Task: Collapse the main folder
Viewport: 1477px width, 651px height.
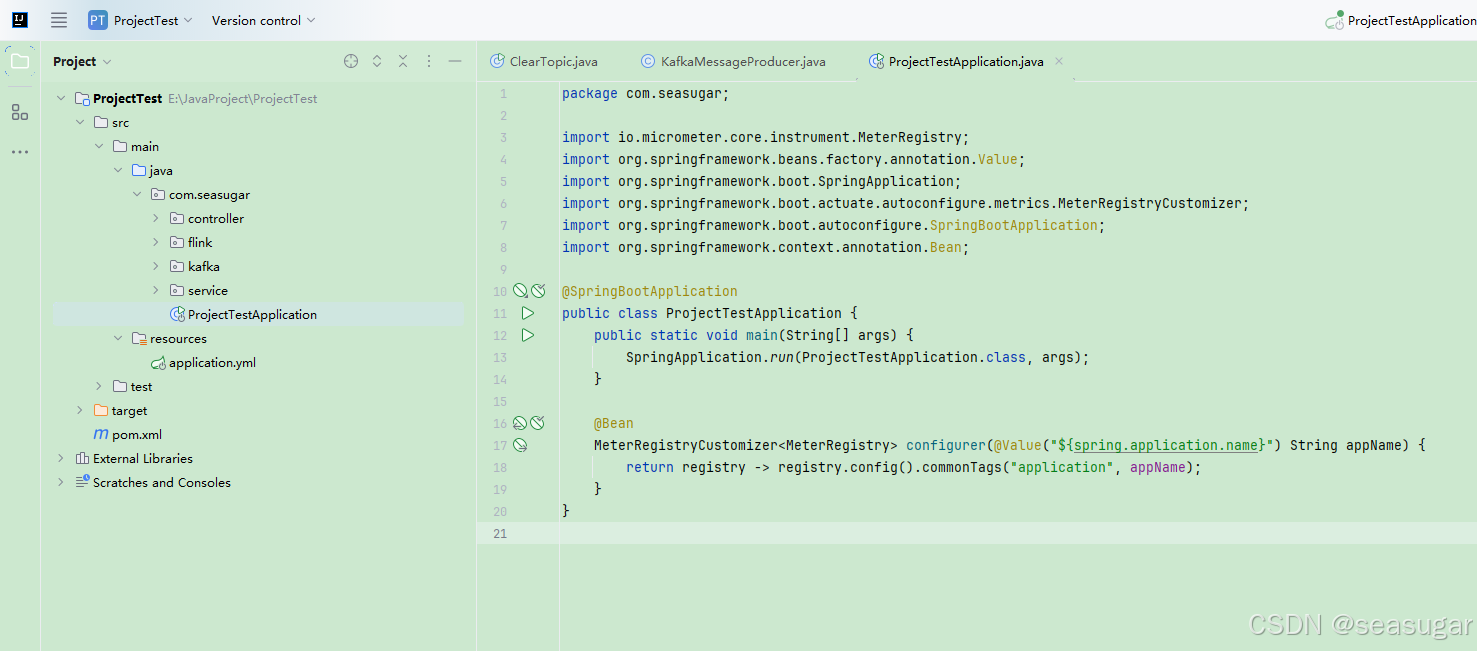Action: coord(99,147)
